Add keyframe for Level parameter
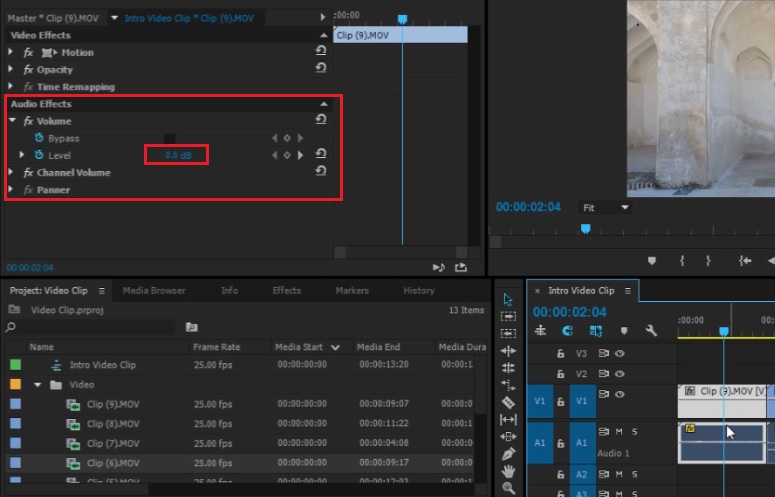This screenshot has height=497, width=775. tap(287, 155)
